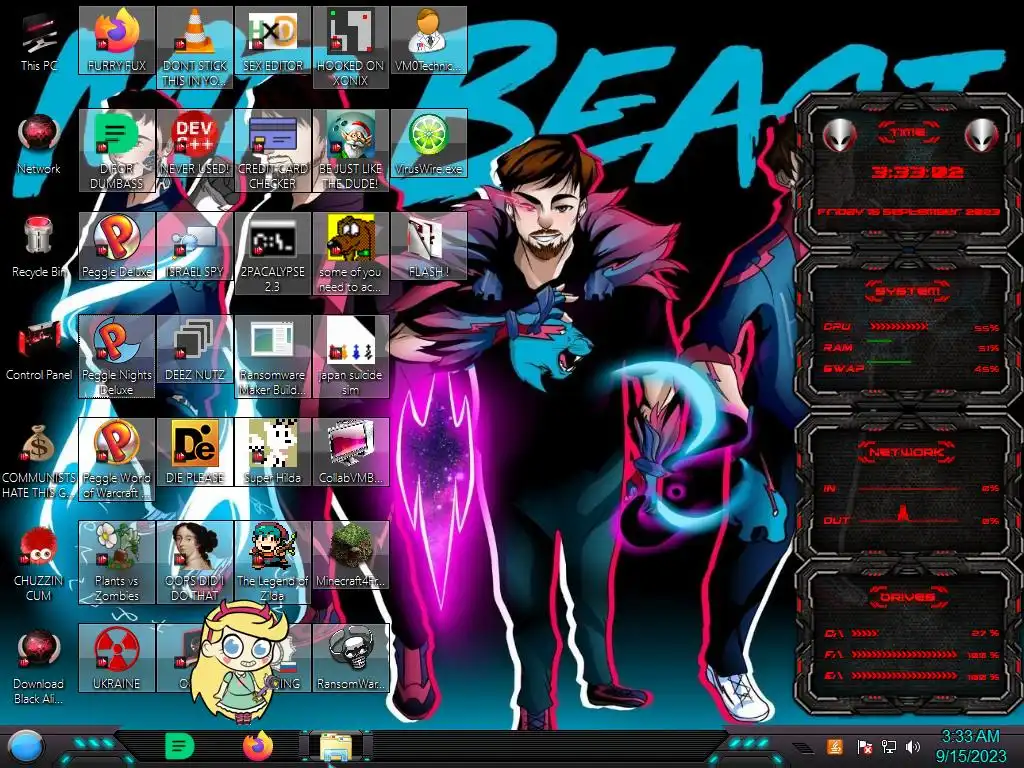Open the Action Center flag tray icon
Viewport: 1024px width, 768px height.
click(x=863, y=746)
